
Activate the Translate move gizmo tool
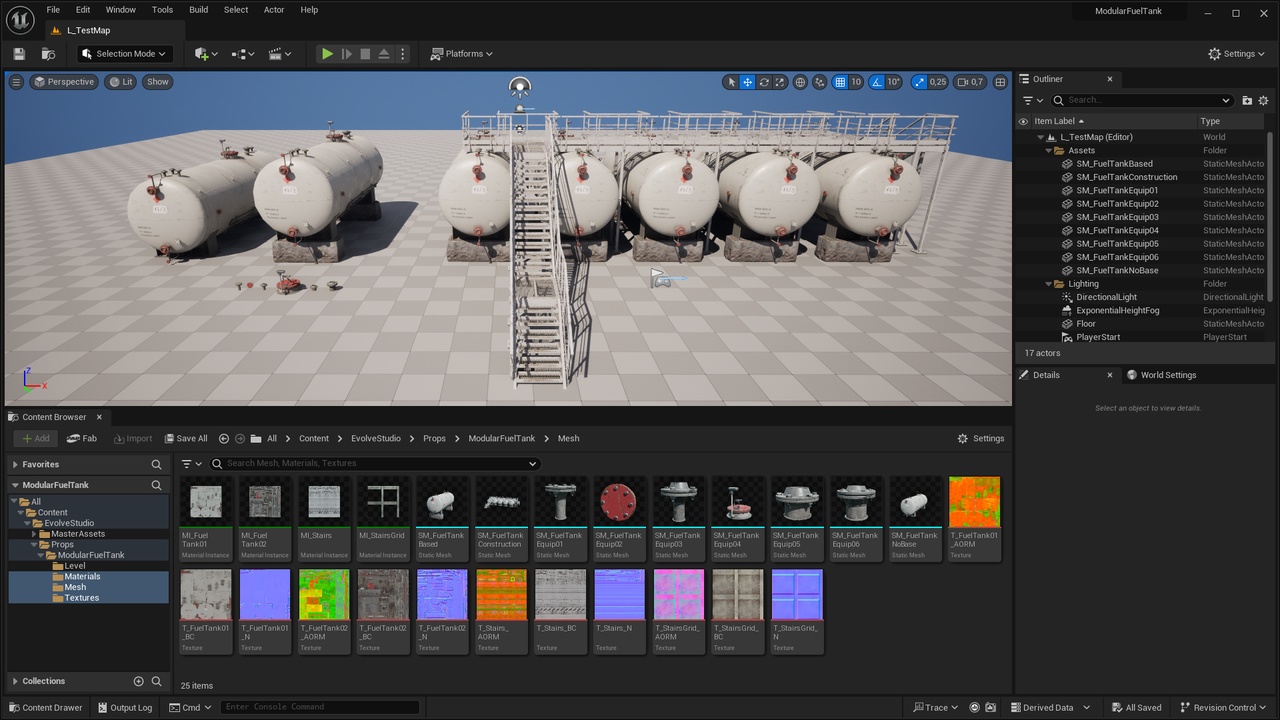[x=747, y=82]
